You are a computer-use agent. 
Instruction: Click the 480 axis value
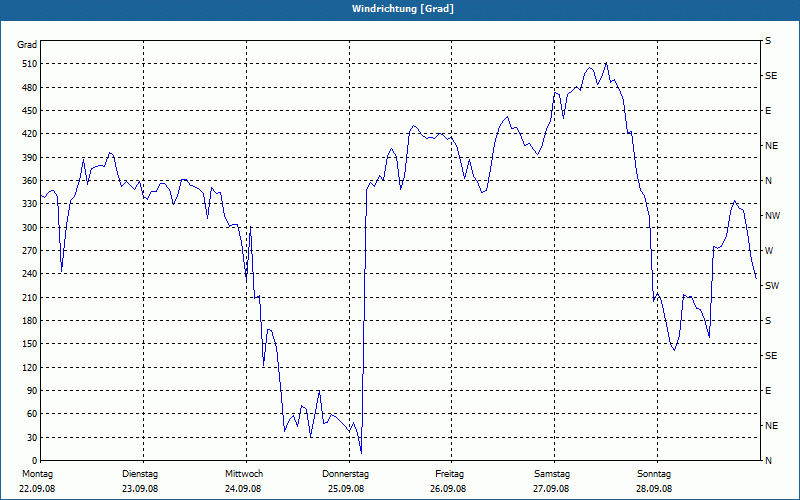(x=30, y=88)
